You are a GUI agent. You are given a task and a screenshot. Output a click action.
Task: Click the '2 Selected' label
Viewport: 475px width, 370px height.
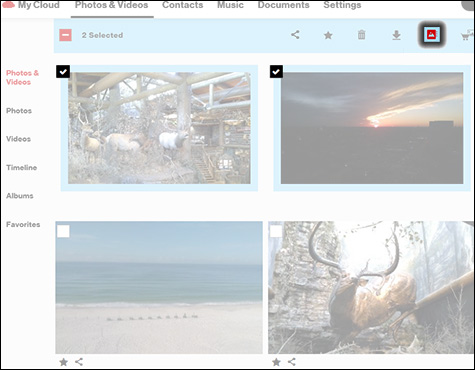(102, 35)
